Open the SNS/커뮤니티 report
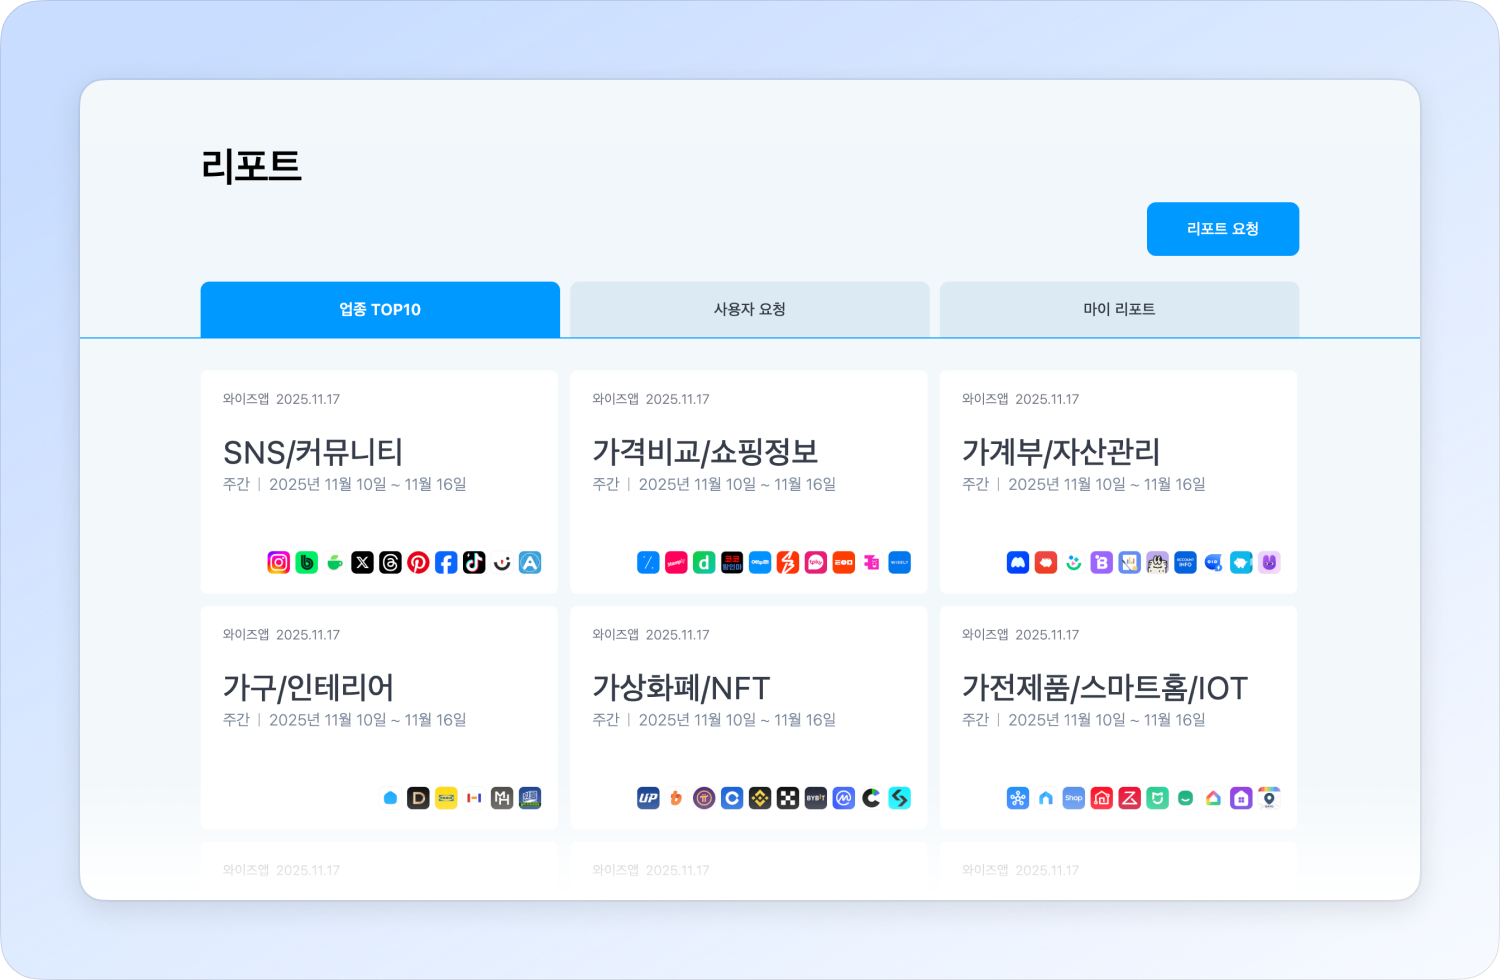 380,482
